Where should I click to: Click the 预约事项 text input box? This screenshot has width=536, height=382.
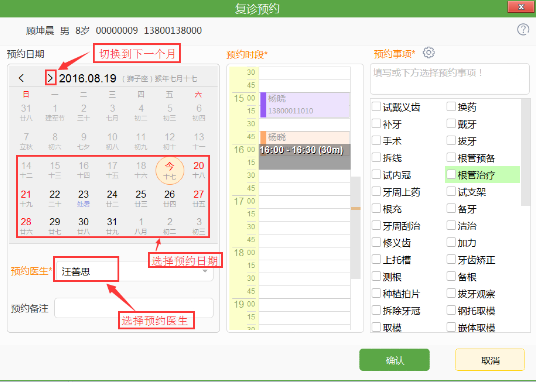[450, 79]
